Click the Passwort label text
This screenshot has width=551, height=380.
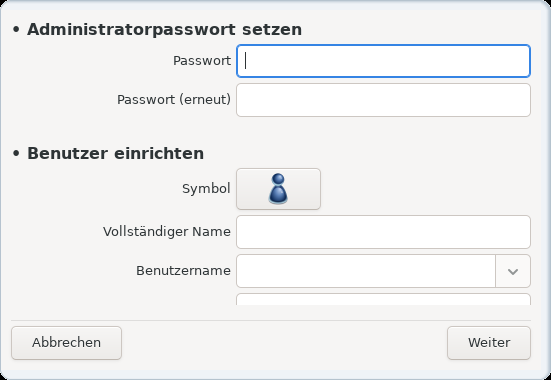(202, 61)
